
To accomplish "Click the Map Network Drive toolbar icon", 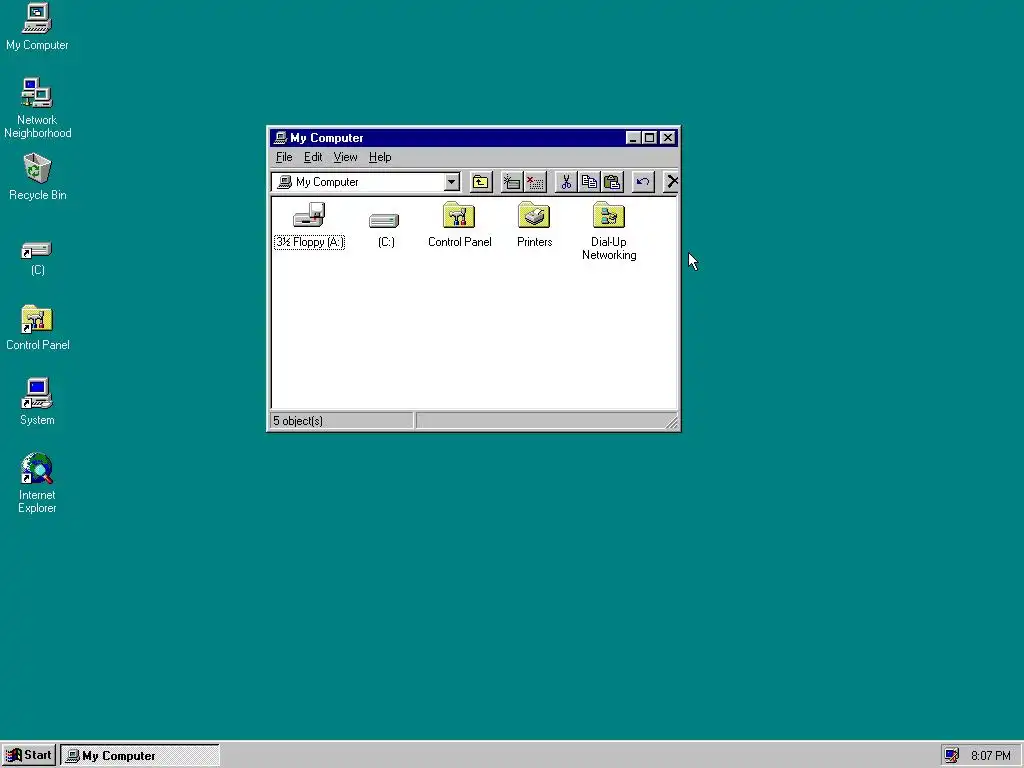I will click(x=511, y=182).
